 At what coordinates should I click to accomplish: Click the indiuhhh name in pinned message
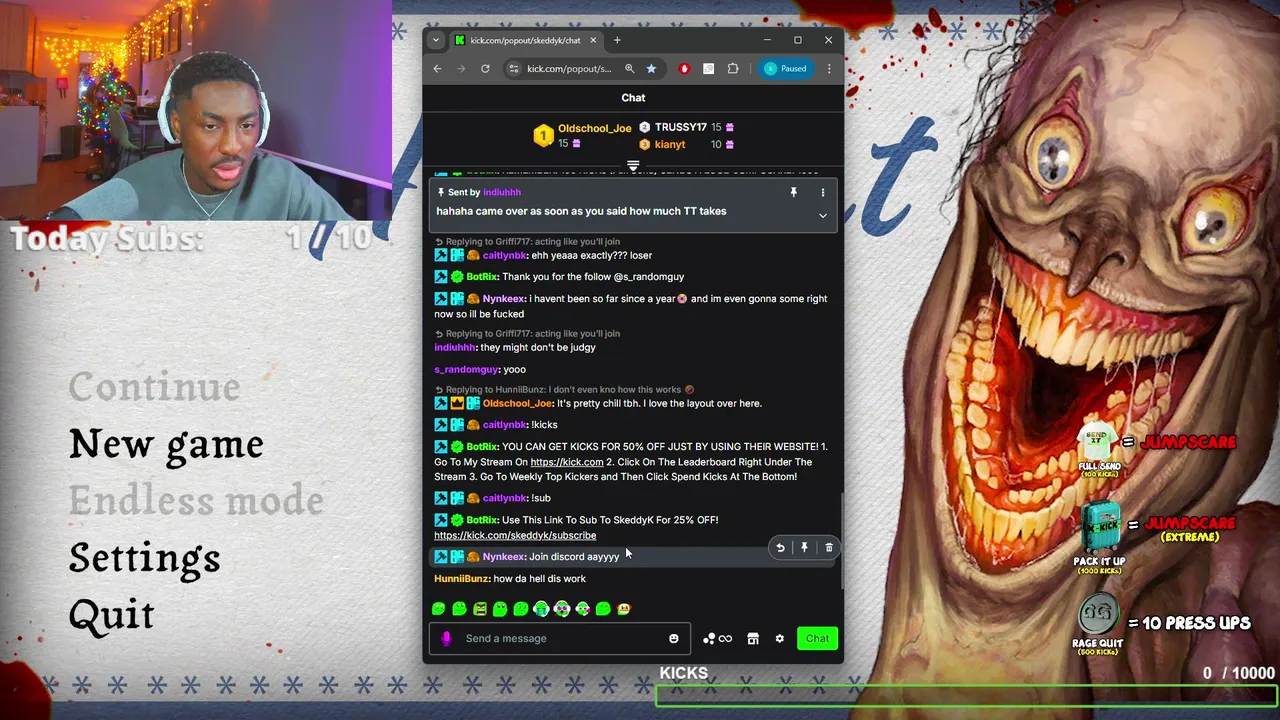pyautogui.click(x=502, y=192)
